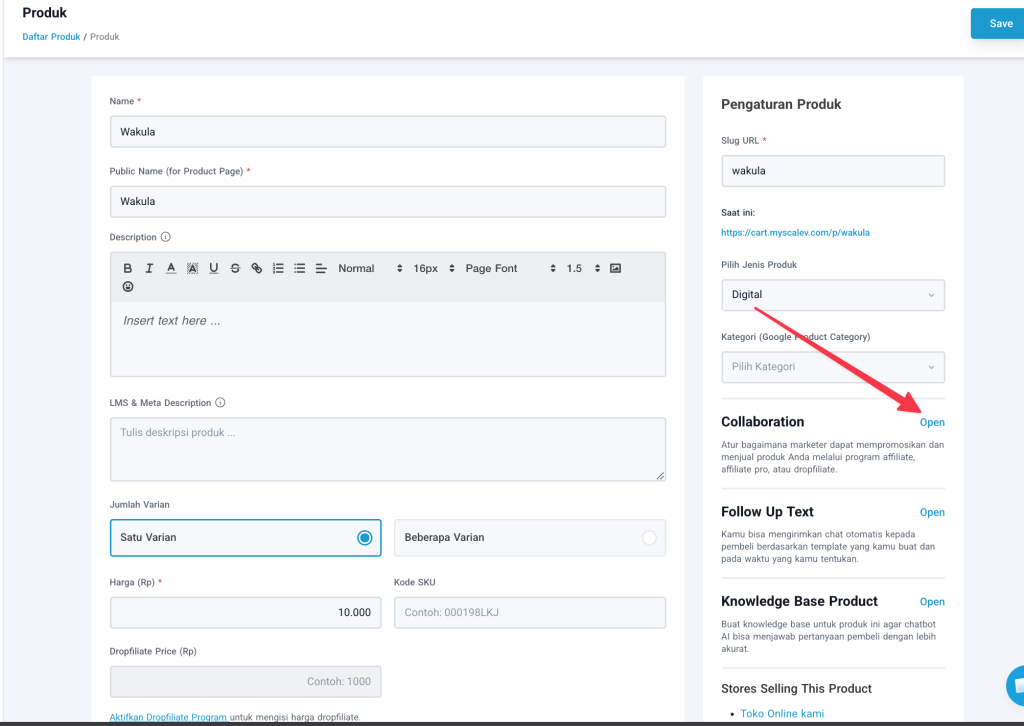Click the Save button

[1000, 24]
